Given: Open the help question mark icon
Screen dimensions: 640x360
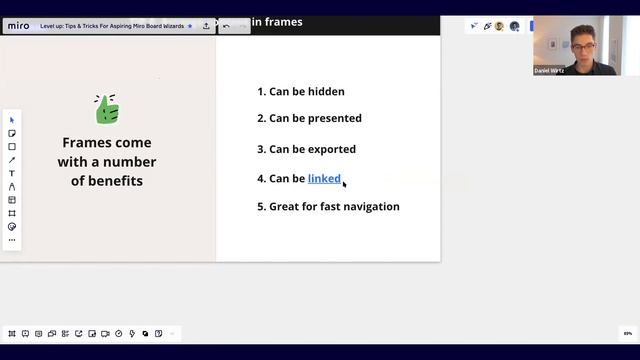Looking at the screenshot, I should point(158,333).
